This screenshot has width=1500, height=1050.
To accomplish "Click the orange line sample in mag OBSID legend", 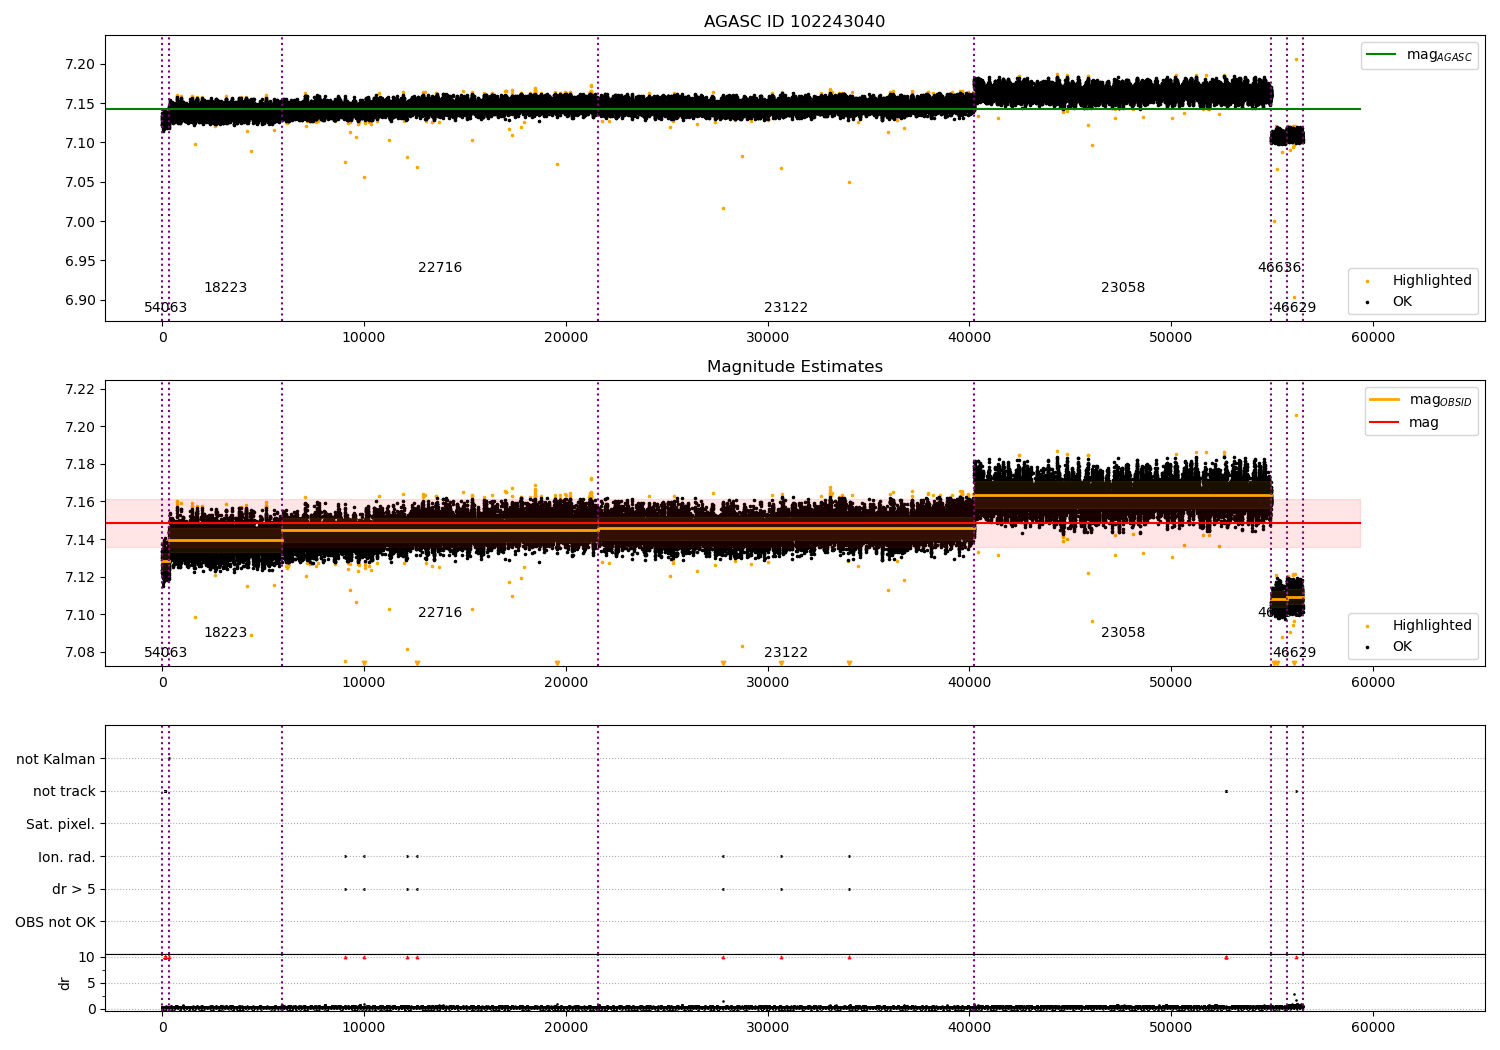I will 1385,399.
